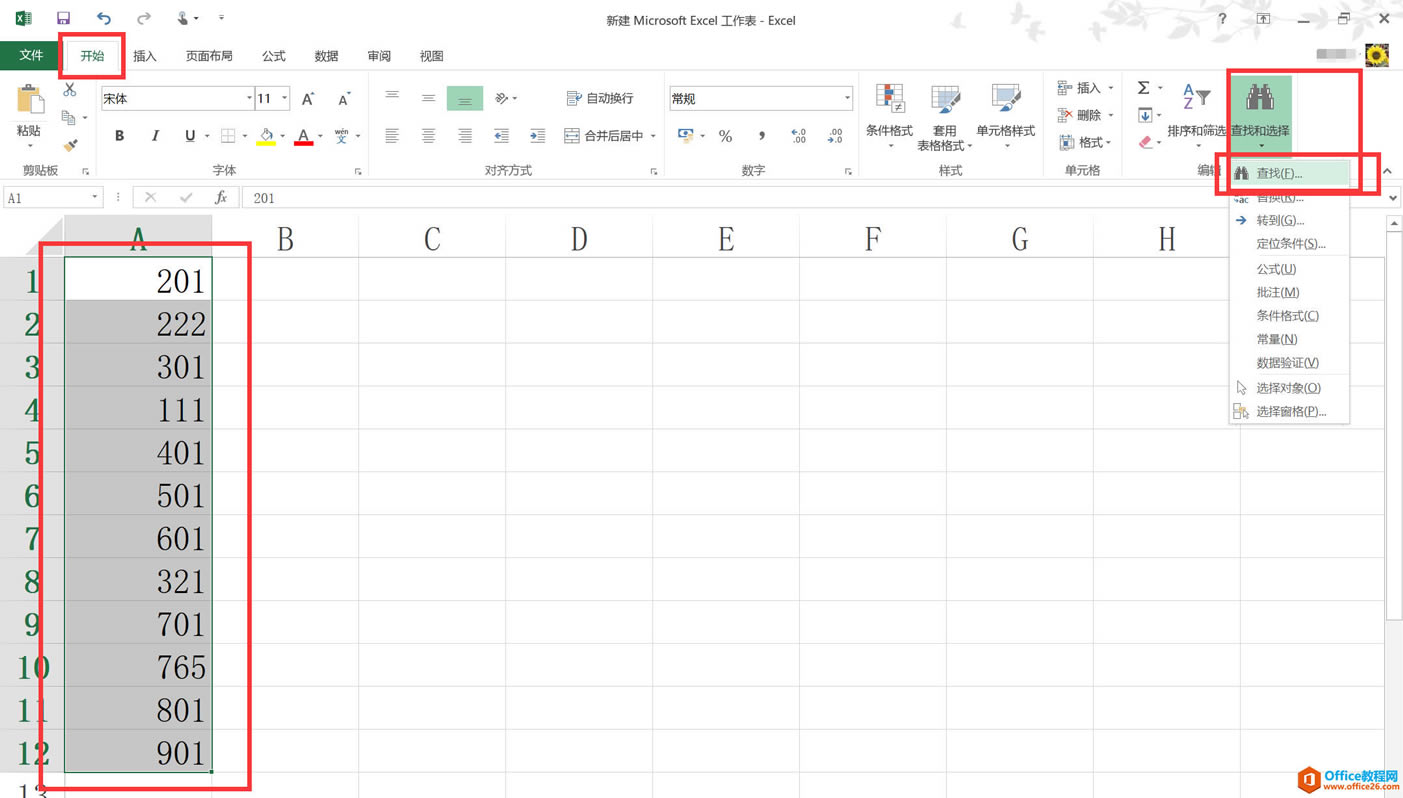The image size is (1403, 798).
Task: Align text left
Action: click(x=392, y=135)
